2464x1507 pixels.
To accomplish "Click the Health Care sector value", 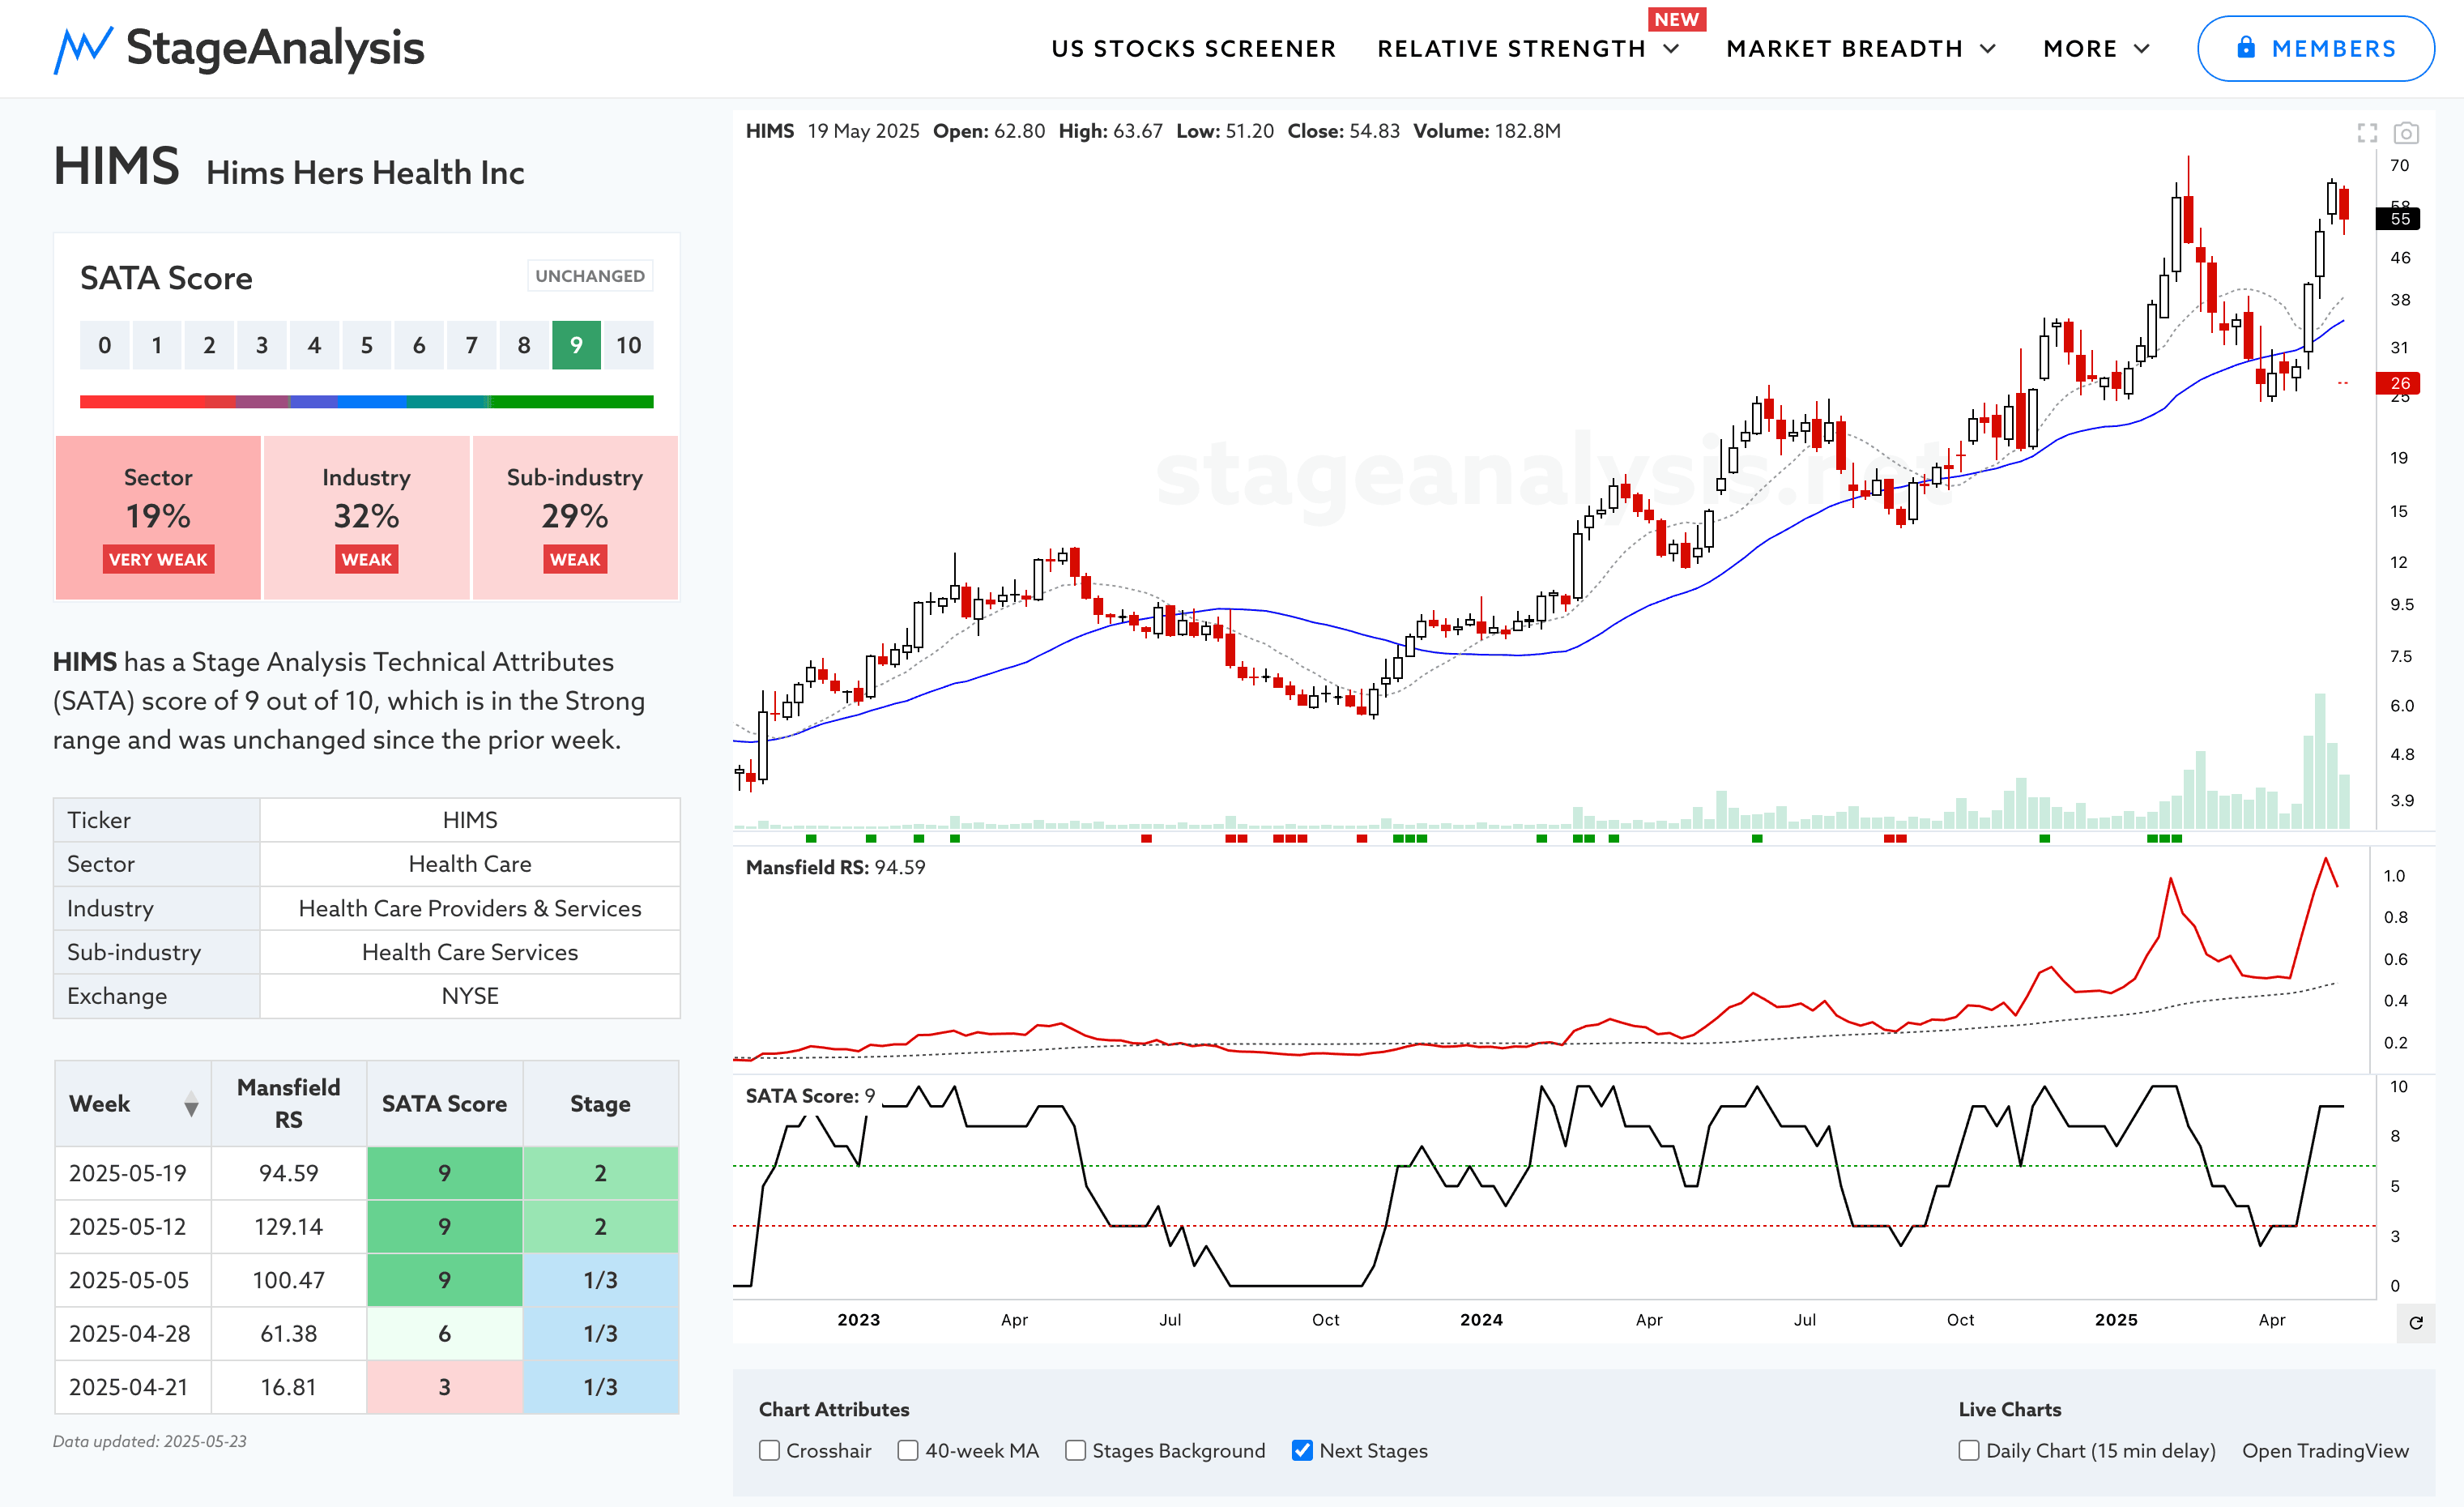I will click(x=470, y=864).
